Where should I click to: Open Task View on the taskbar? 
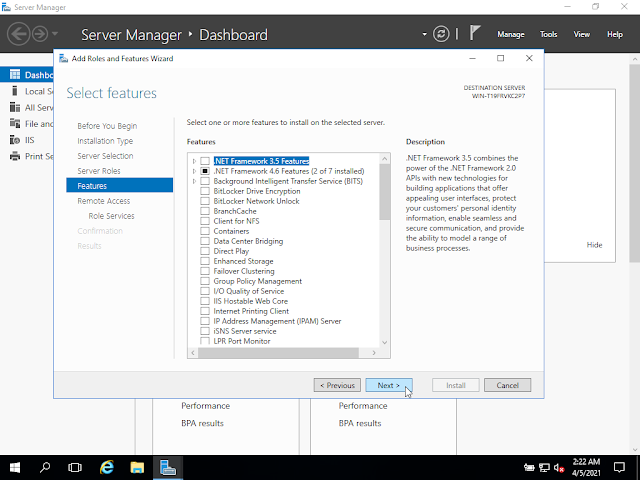(x=75, y=467)
